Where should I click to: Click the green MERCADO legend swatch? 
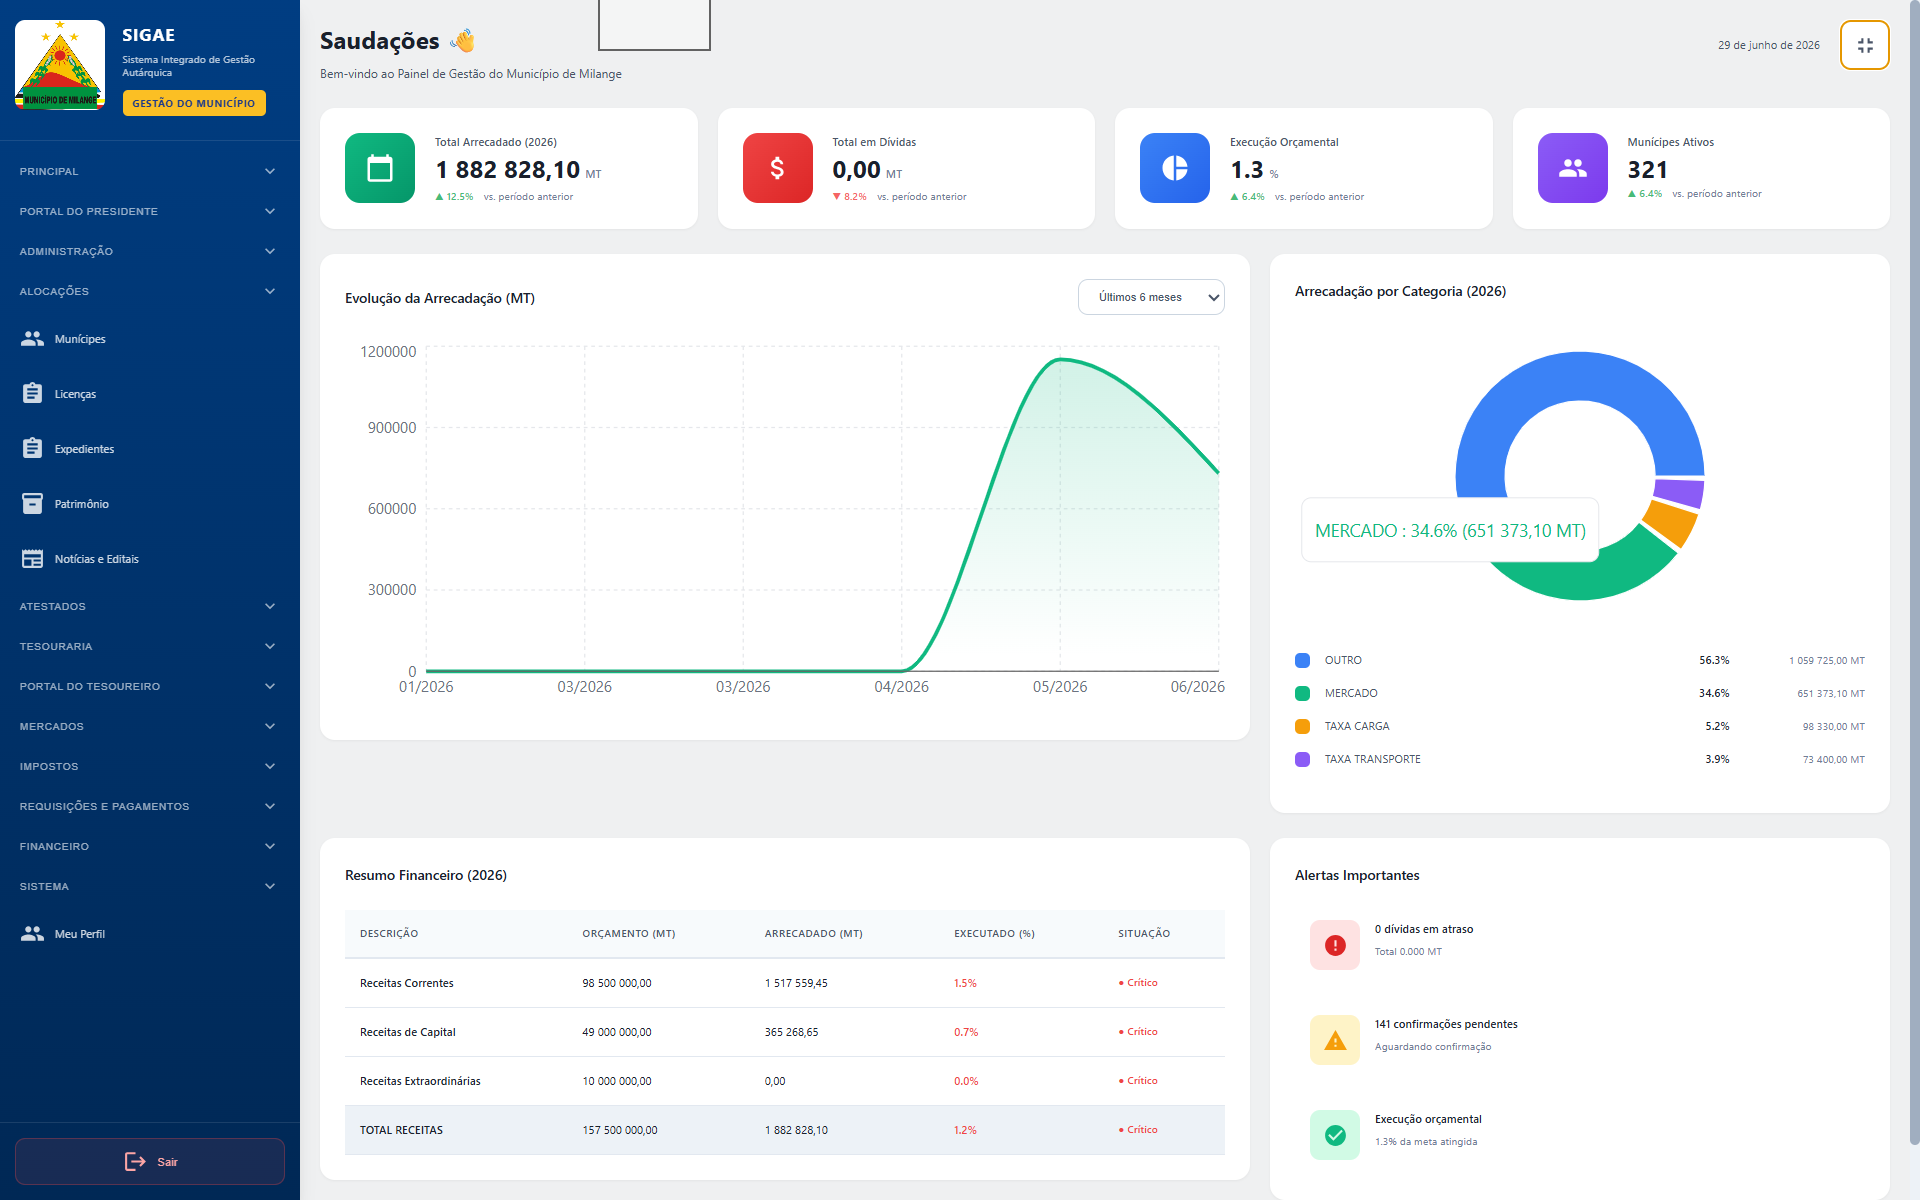pyautogui.click(x=1302, y=693)
